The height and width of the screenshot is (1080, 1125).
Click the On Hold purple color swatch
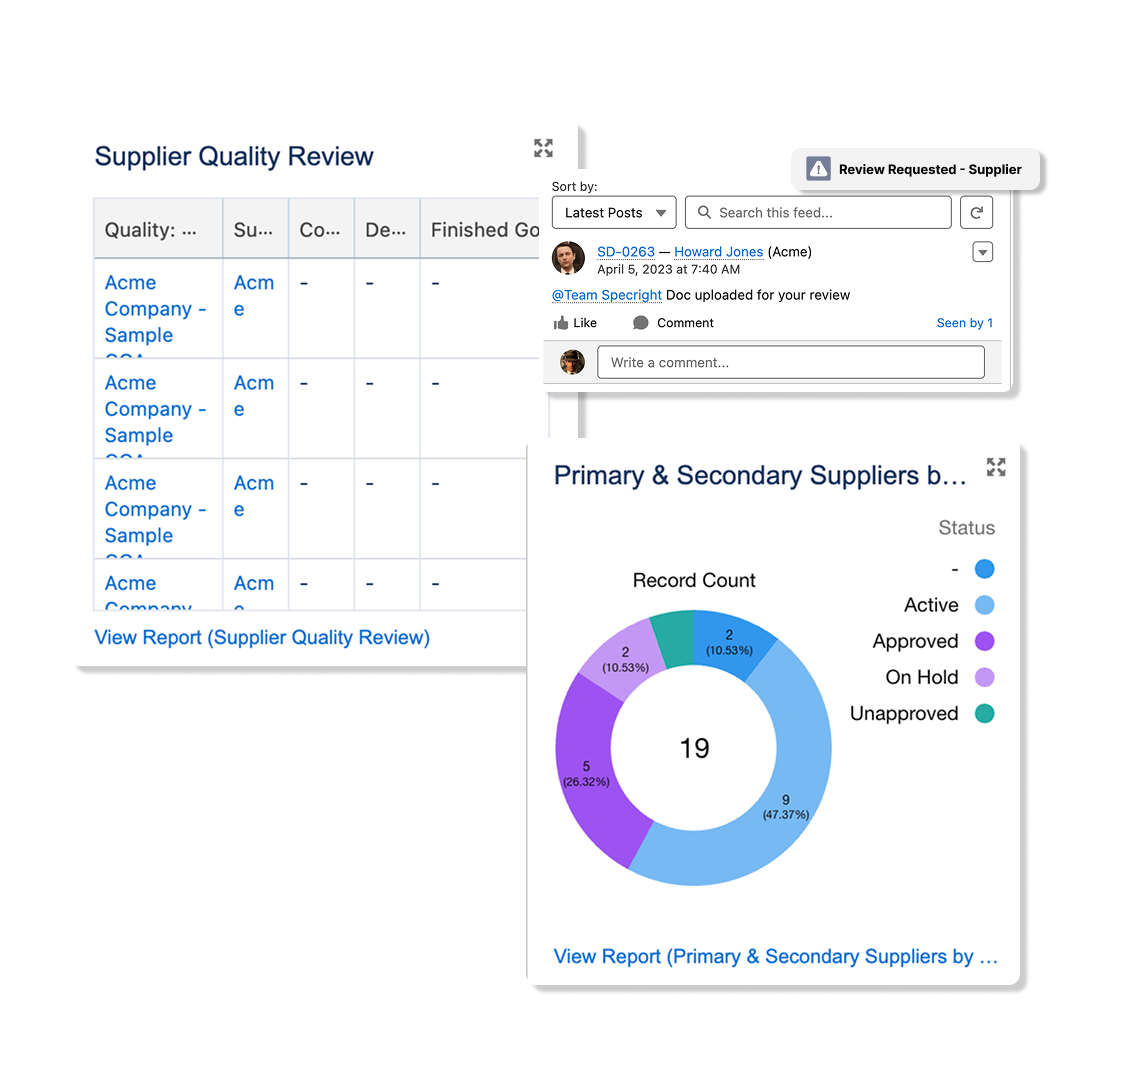tap(984, 677)
